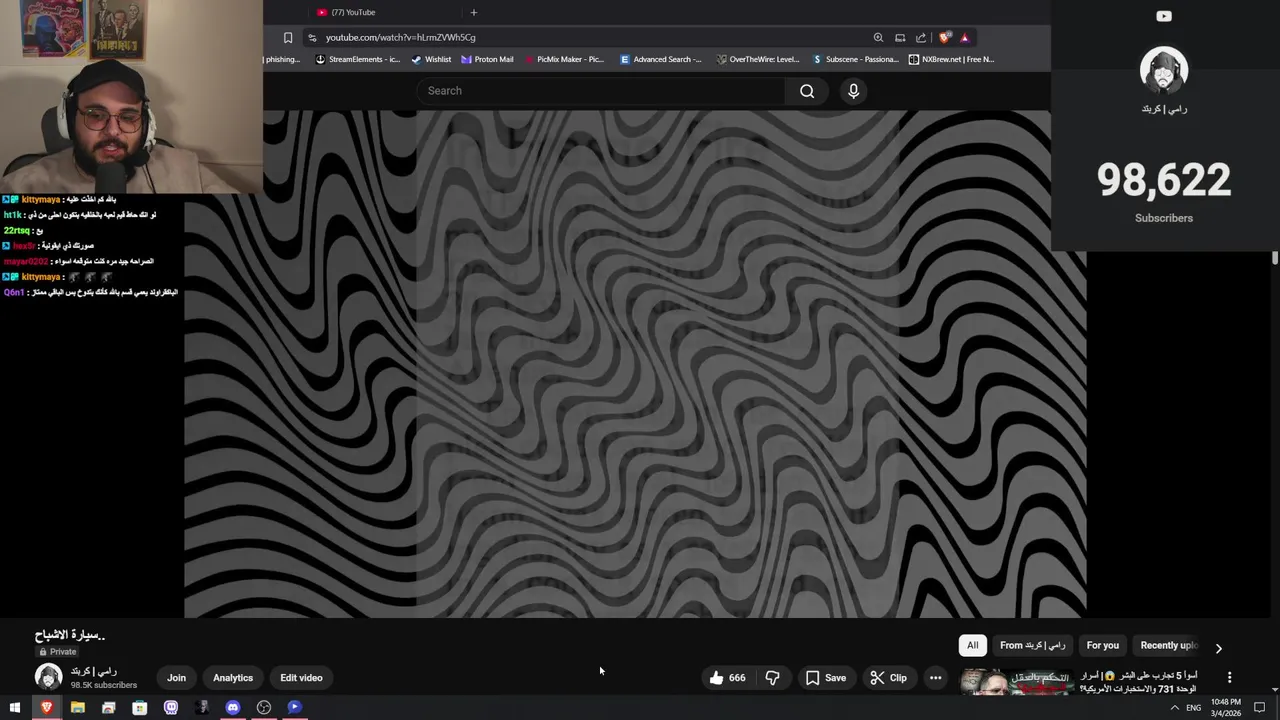
Task: Select the For you chip
Action: tap(1102, 645)
